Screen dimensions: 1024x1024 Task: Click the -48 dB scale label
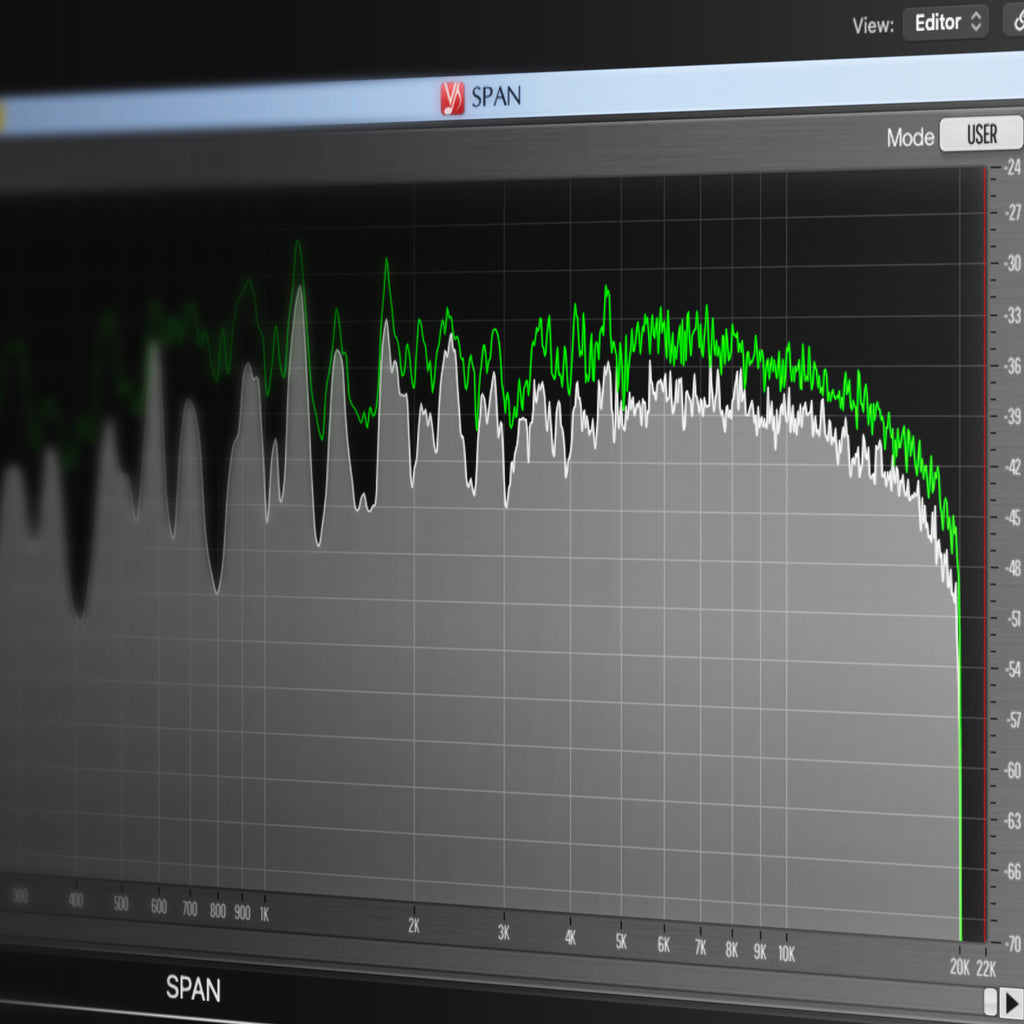(x=1013, y=569)
